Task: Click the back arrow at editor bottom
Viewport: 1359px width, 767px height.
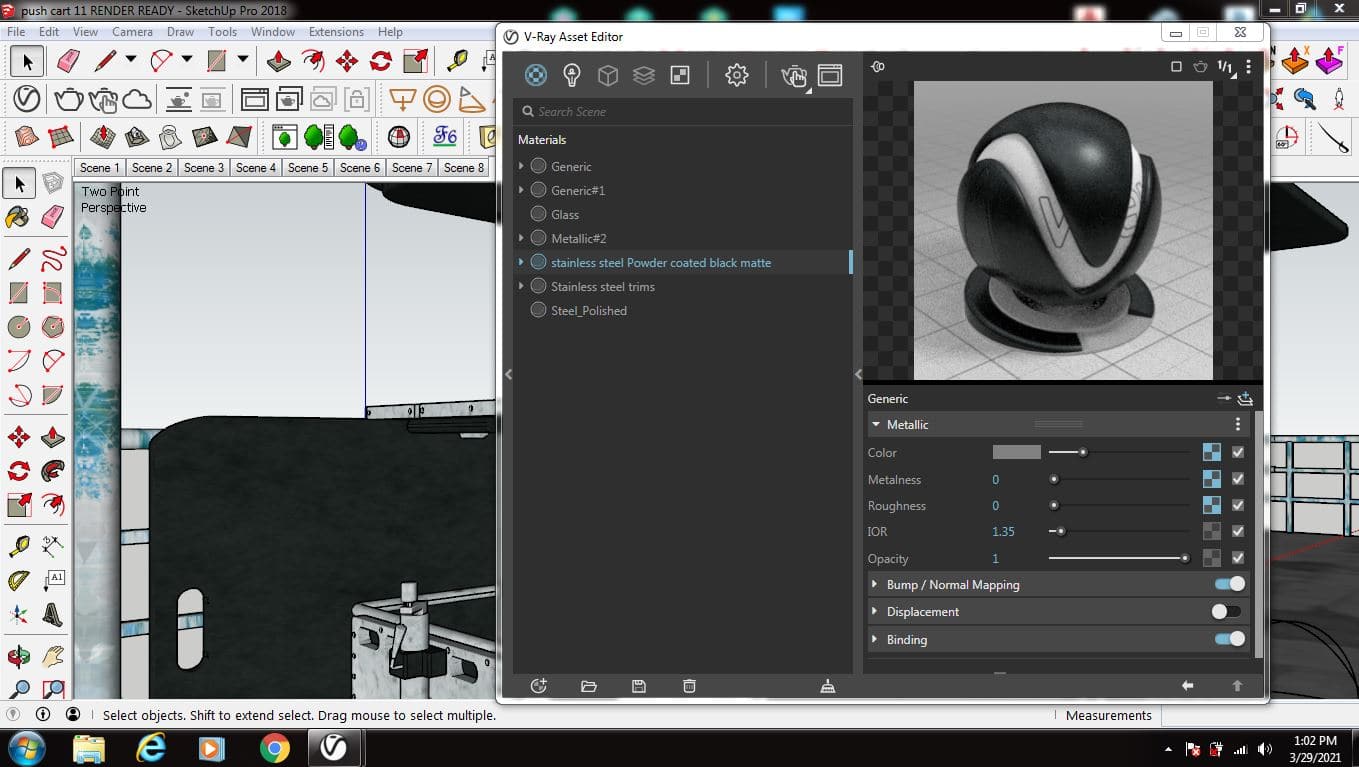Action: pyautogui.click(x=1187, y=686)
